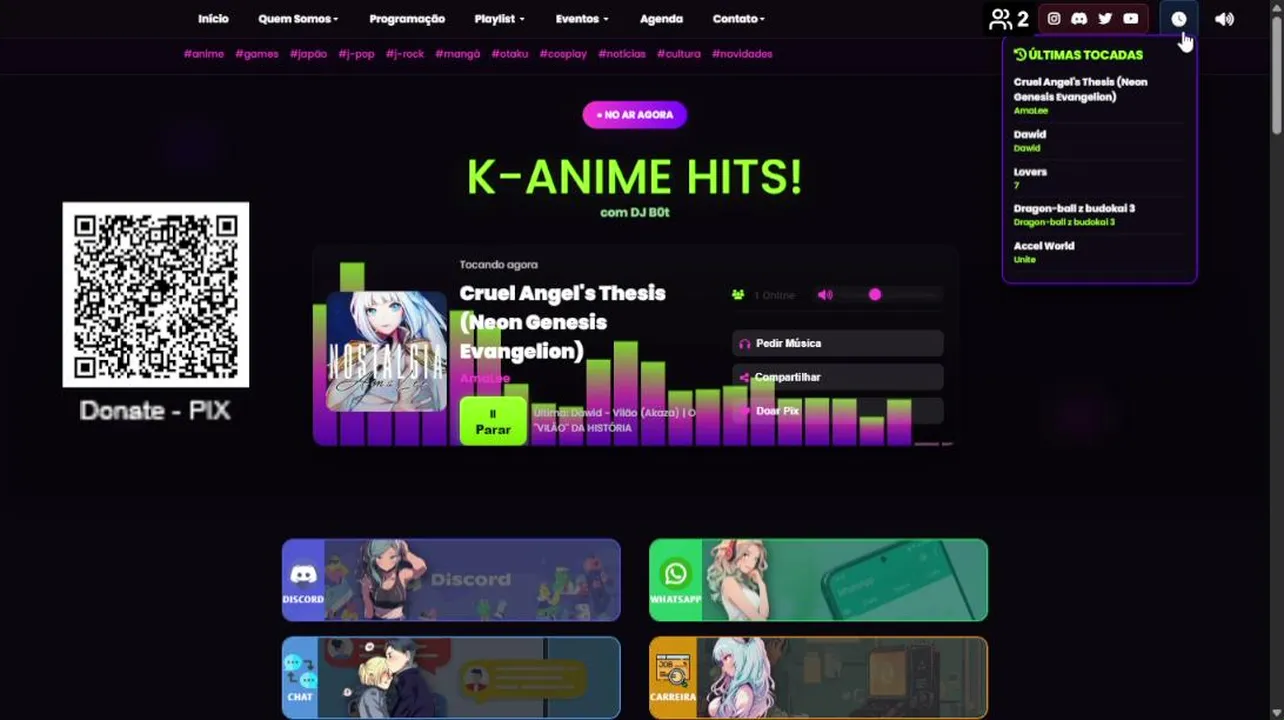Click the Carreira icon on orange banner

coord(672,670)
